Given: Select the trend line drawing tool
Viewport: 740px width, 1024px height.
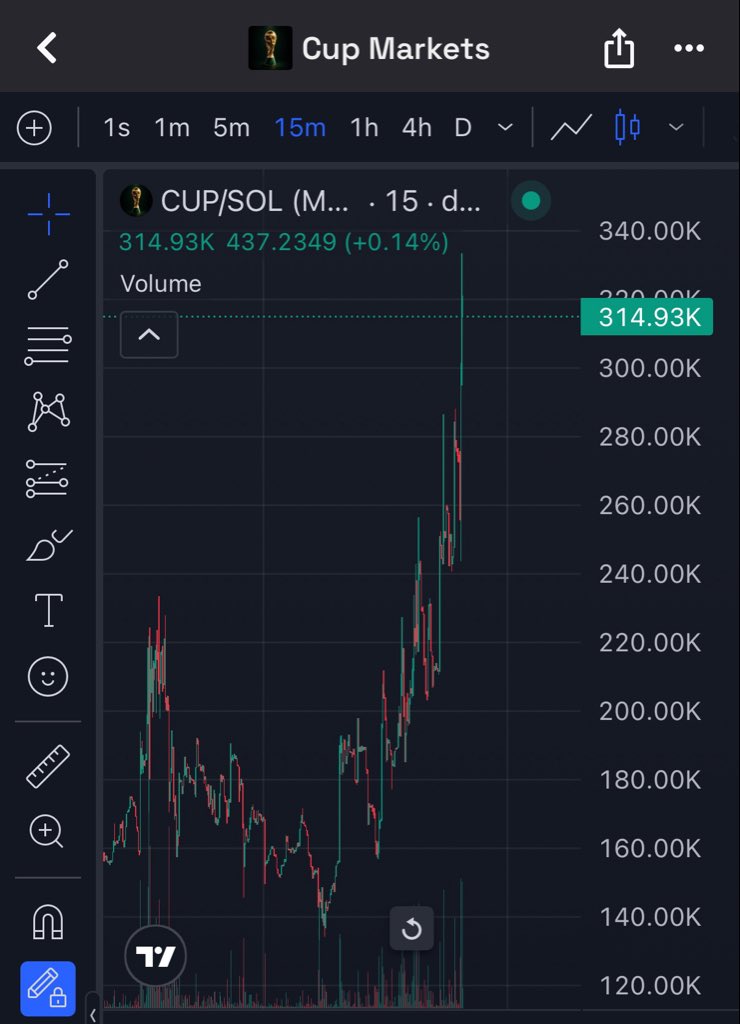Looking at the screenshot, I should (48, 280).
